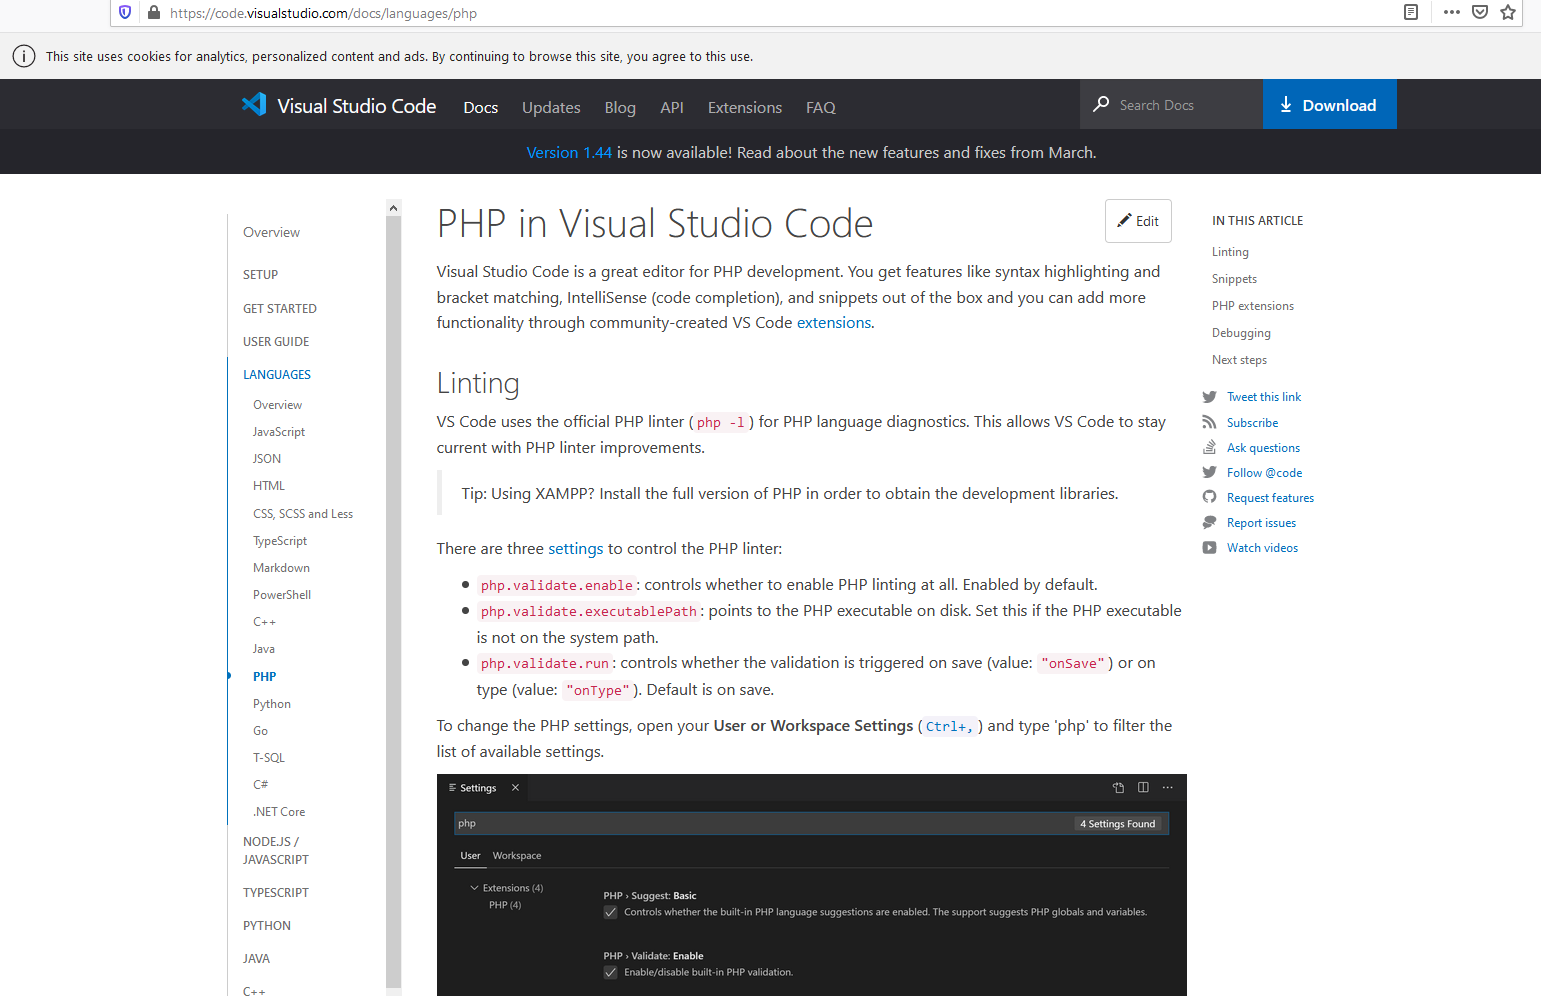Save page to Pocket icon
The image size is (1541, 996).
tap(1480, 12)
